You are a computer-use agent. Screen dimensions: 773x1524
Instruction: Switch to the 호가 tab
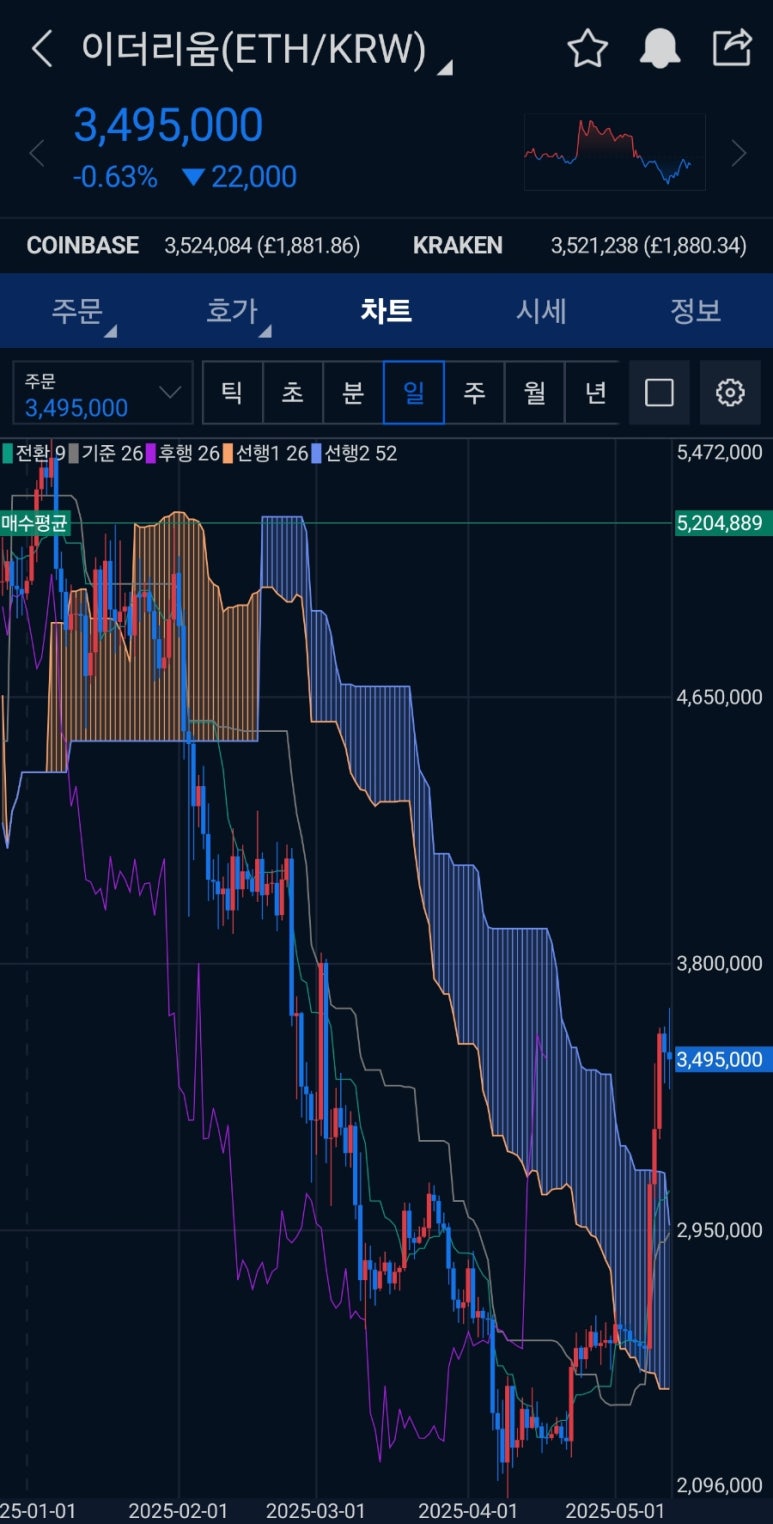232,311
